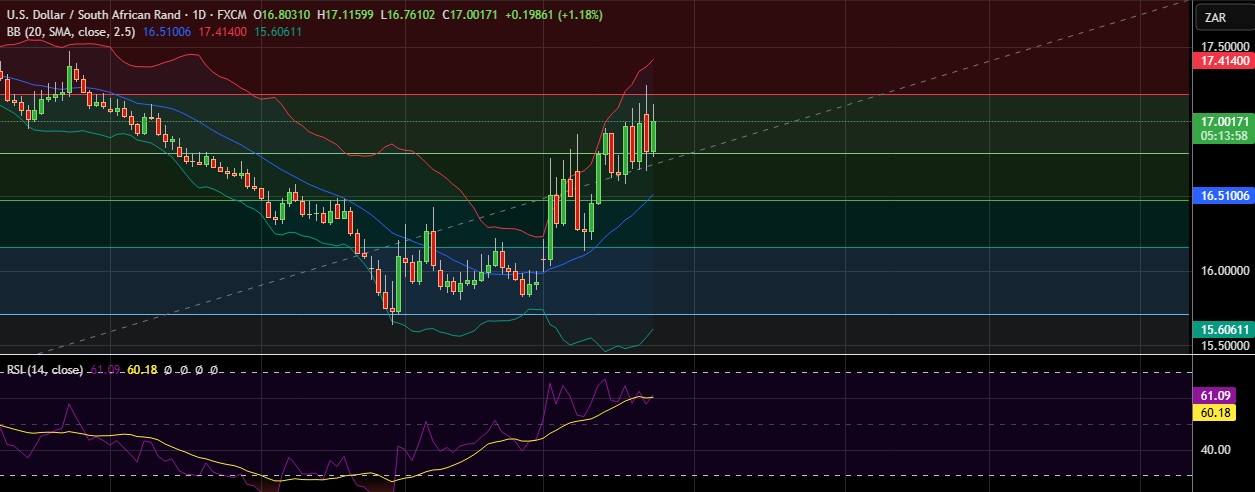1255x492 pixels.
Task: Click the purple RSI value 61.09 in legend
Action: pyautogui.click(x=106, y=370)
